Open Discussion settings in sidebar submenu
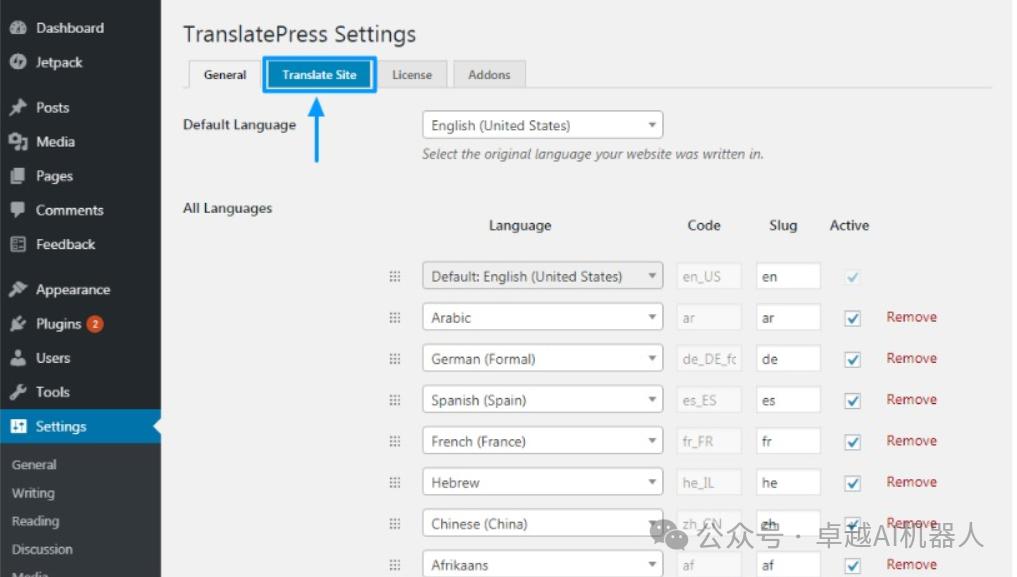The image size is (1017, 577). point(42,549)
